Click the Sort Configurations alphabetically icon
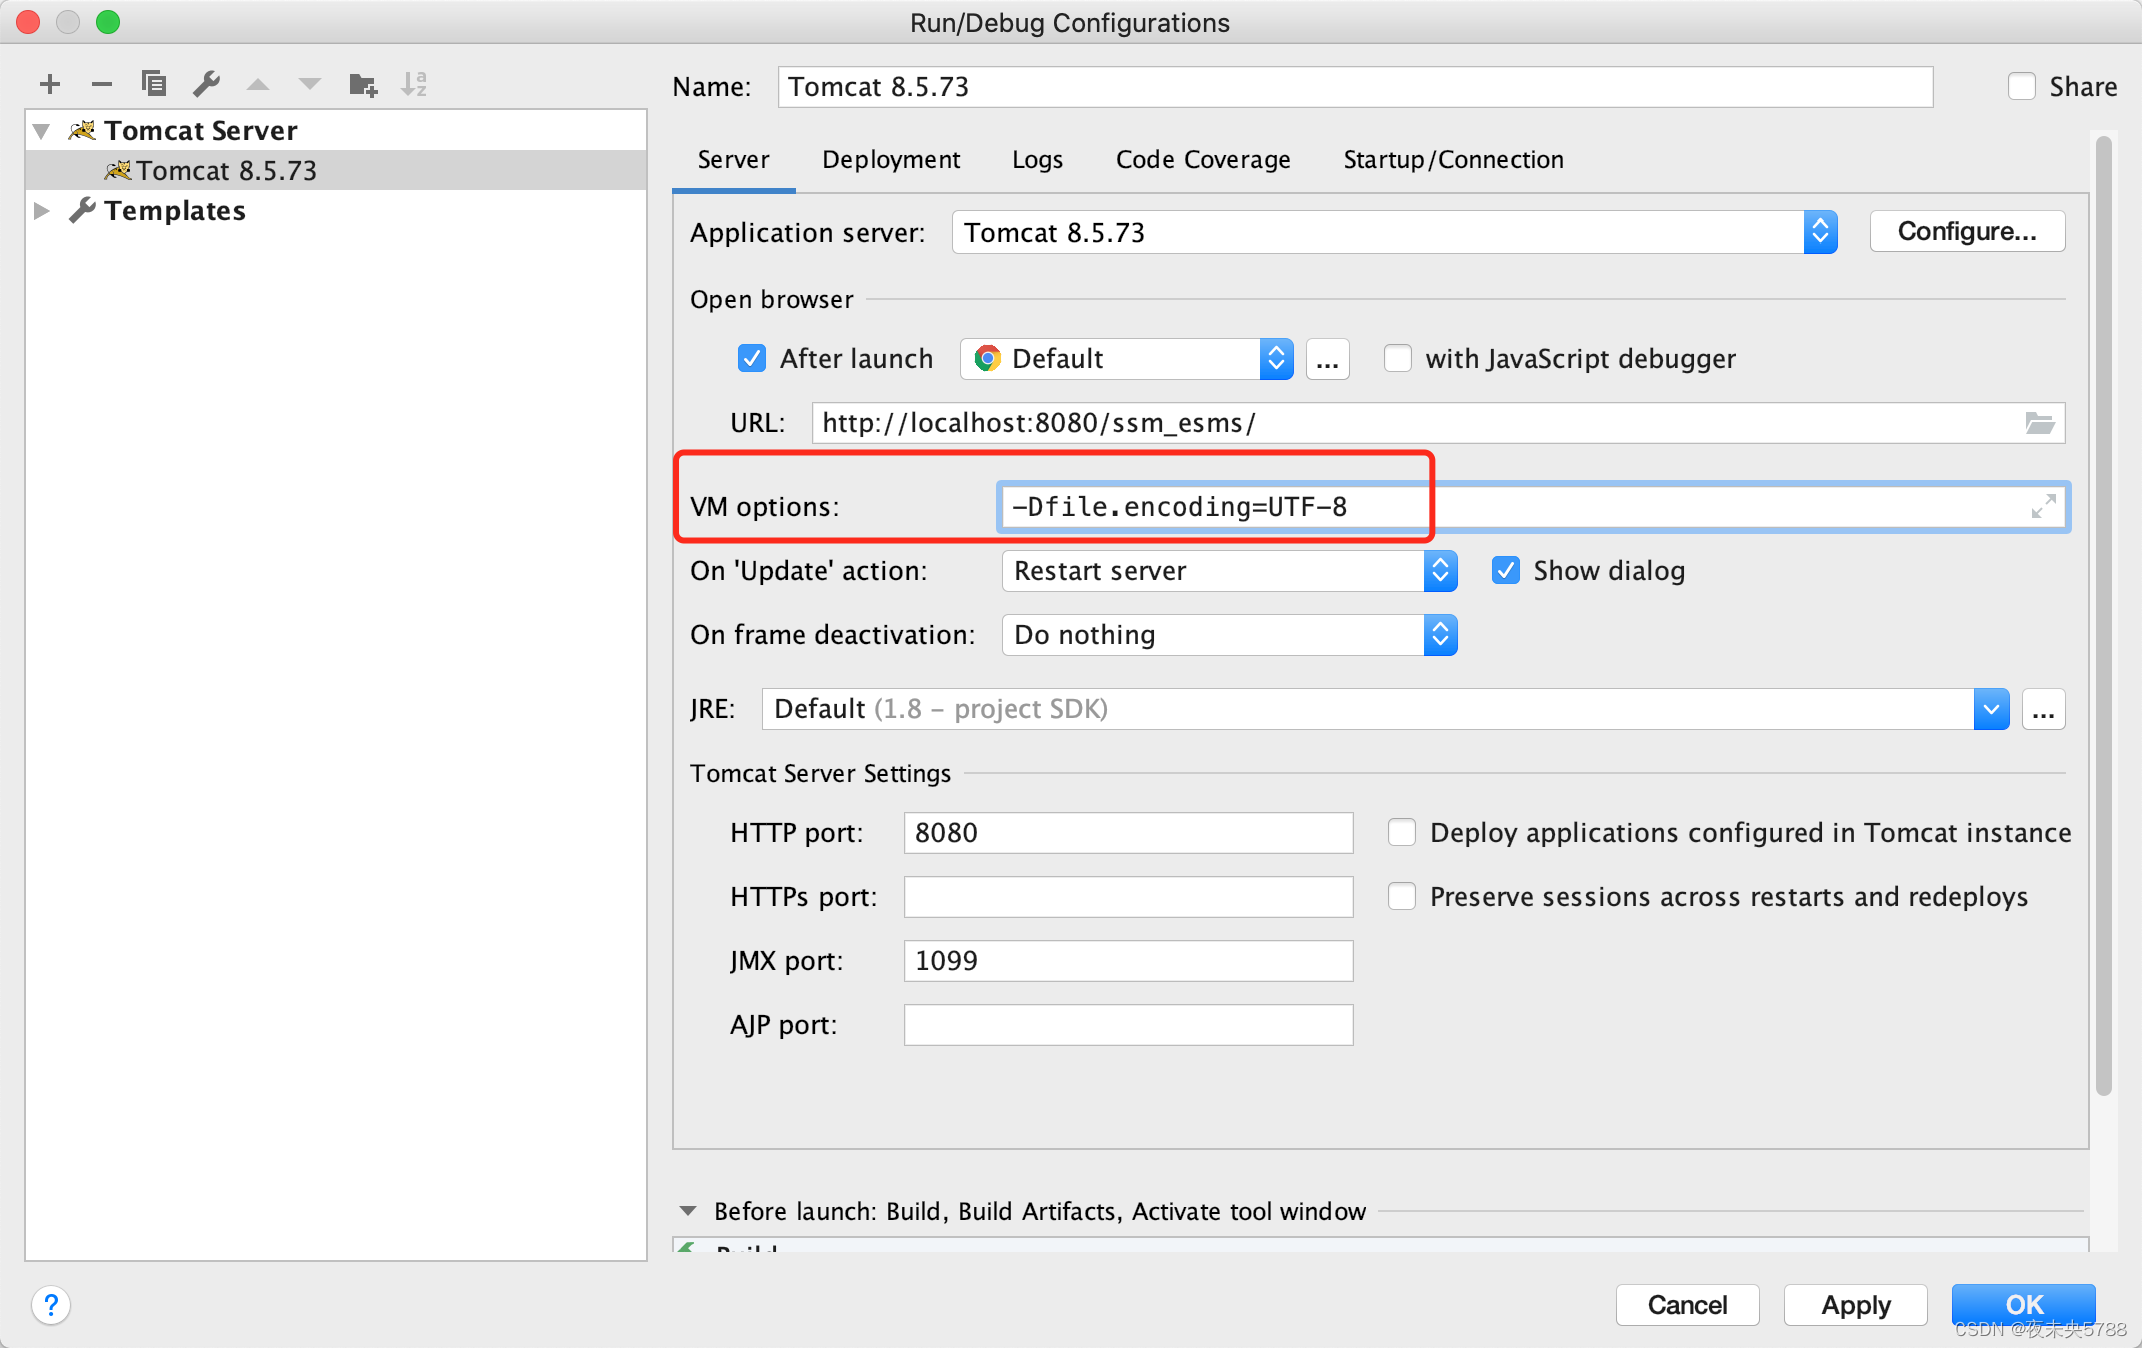Viewport: 2142px width, 1348px height. coord(414,84)
